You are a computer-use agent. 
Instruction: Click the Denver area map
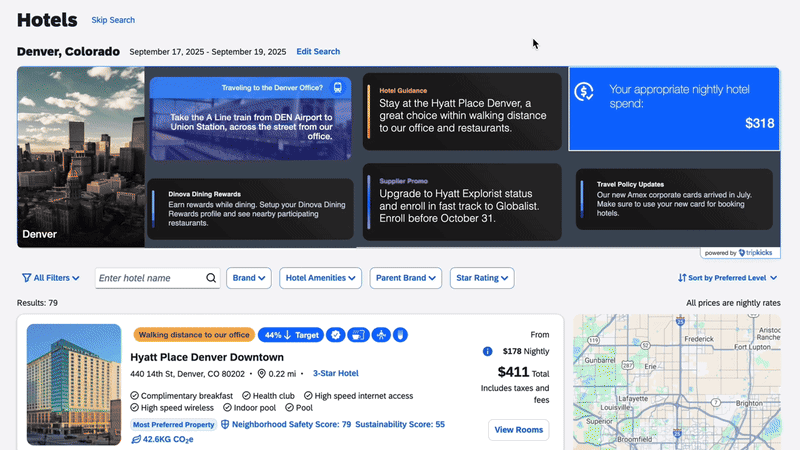(677, 382)
